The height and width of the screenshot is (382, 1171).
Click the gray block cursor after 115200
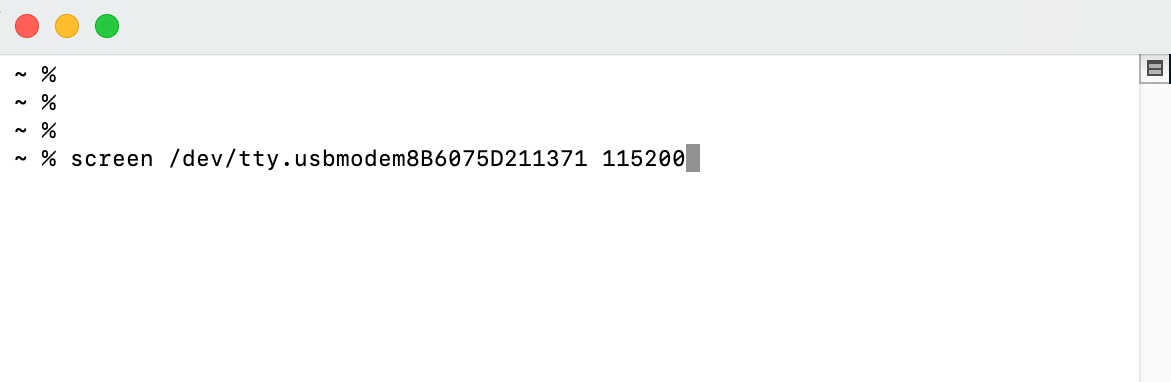[692, 158]
